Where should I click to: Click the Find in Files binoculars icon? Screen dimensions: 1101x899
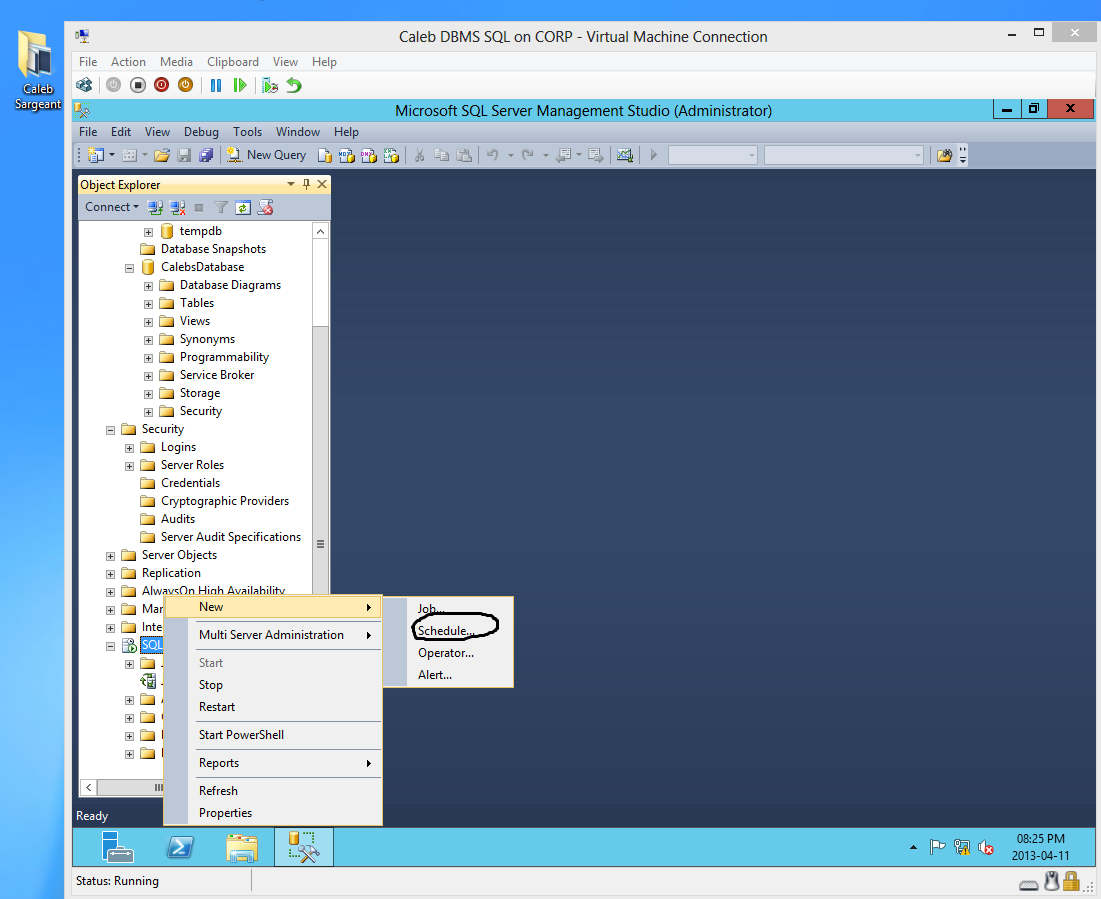[x=944, y=155]
